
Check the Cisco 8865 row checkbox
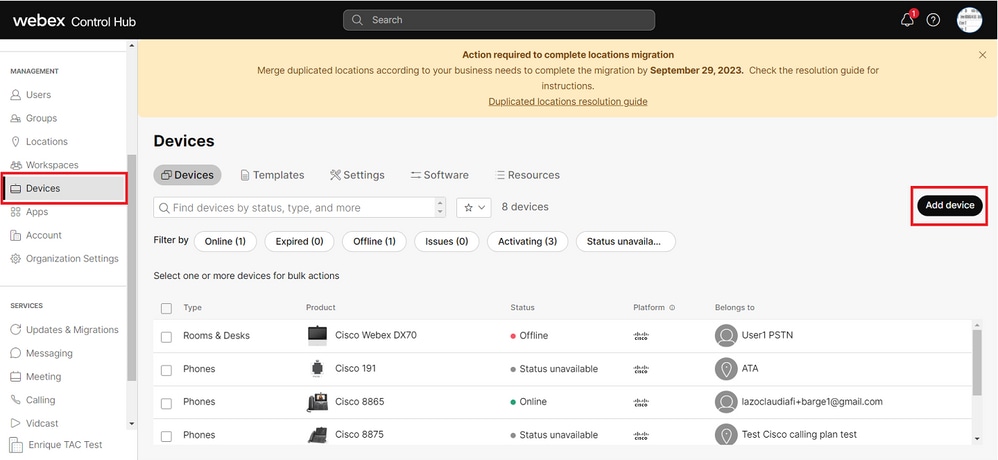(x=167, y=403)
